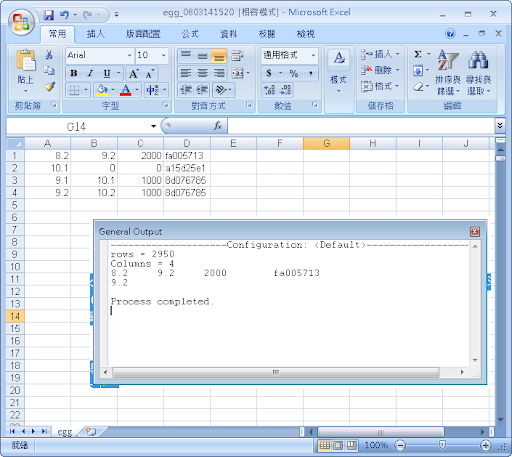
Task: Increase the cell indent
Action: coord(202,90)
